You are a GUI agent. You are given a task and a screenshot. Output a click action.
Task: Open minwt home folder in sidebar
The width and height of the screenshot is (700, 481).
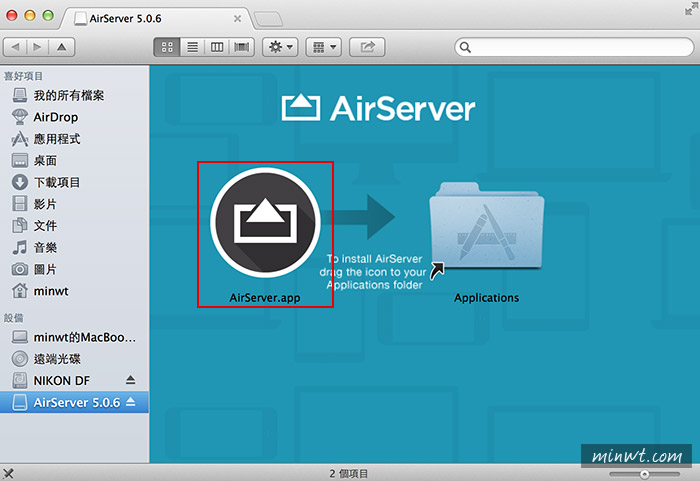(x=75, y=291)
